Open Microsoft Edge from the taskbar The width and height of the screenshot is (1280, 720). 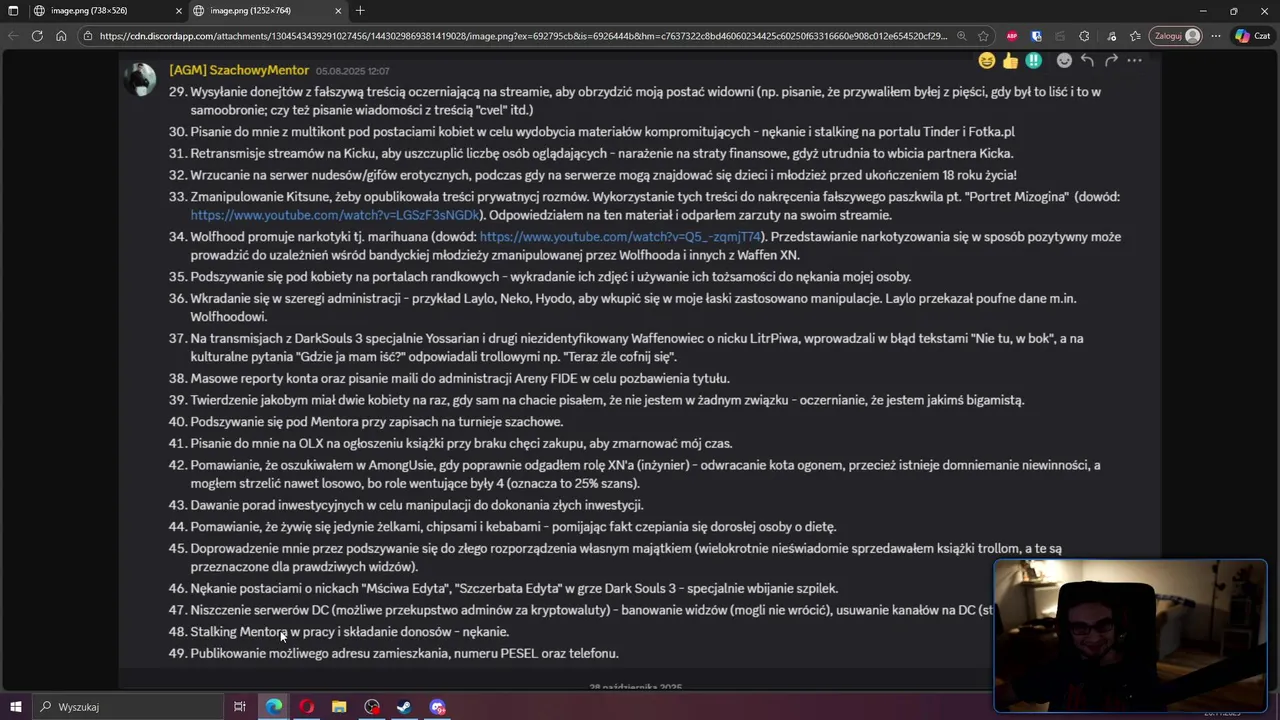point(273,707)
